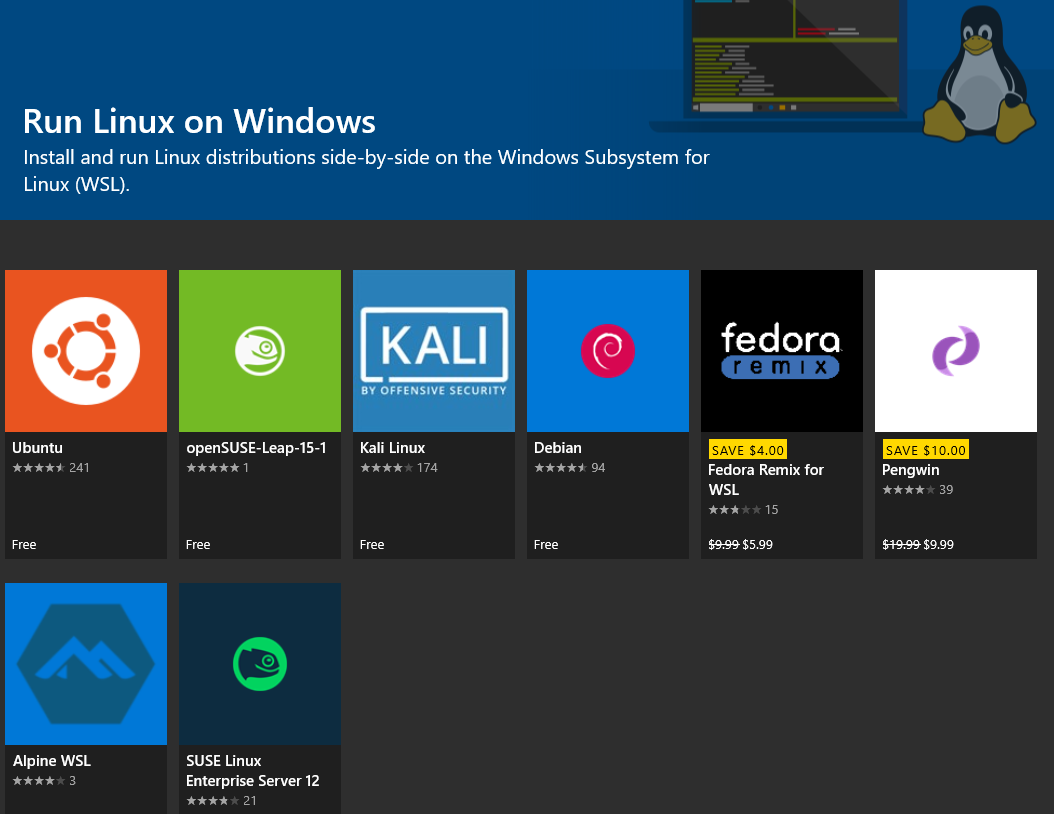Click the Fedora Remix for WSL title
This screenshot has height=814, width=1054.
tap(766, 480)
